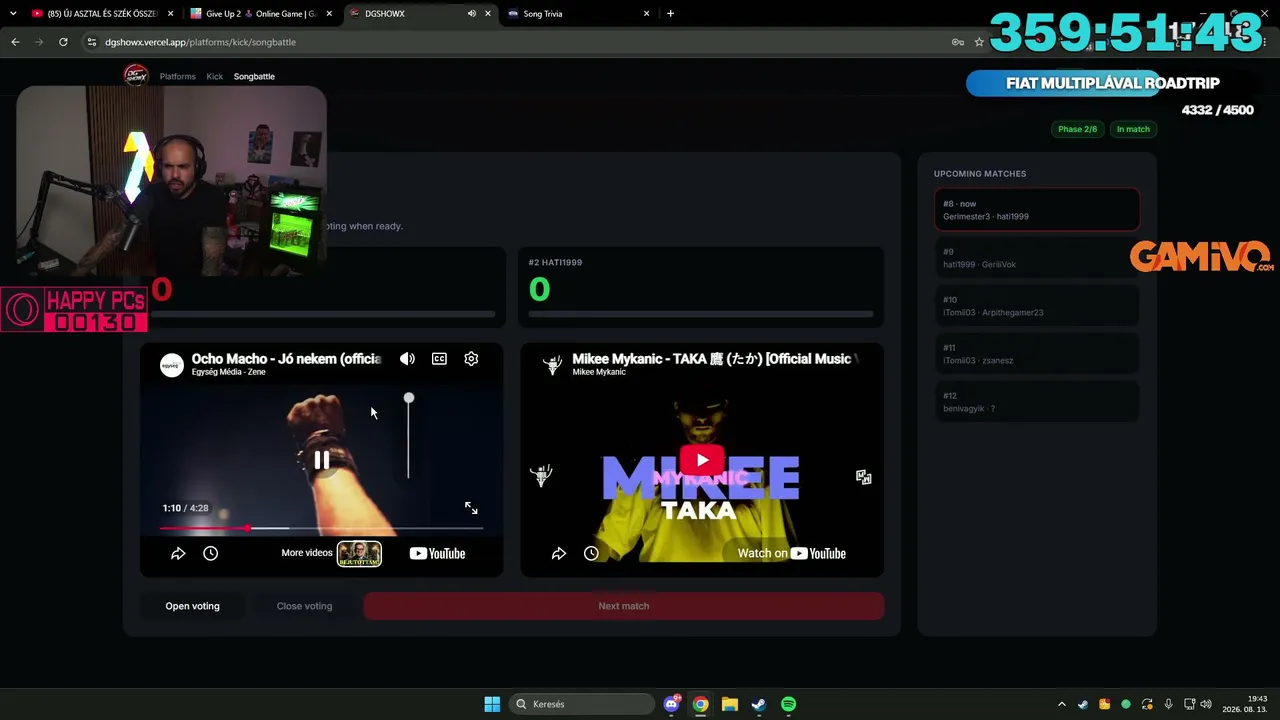
Task: Click the In match status badge
Action: [x=1133, y=129]
